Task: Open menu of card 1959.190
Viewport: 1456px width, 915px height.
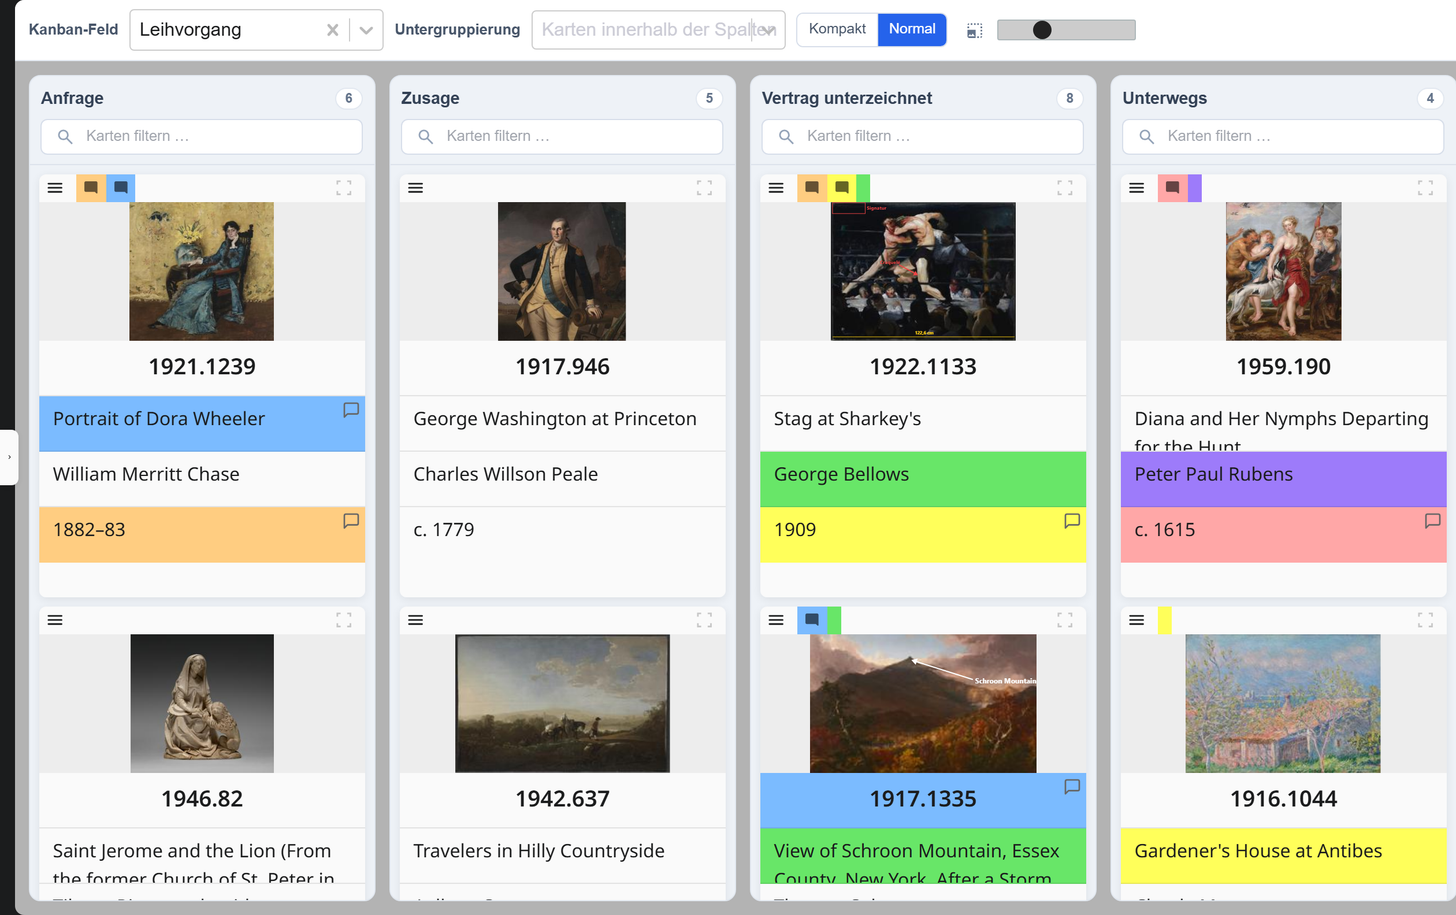Action: click(1137, 188)
